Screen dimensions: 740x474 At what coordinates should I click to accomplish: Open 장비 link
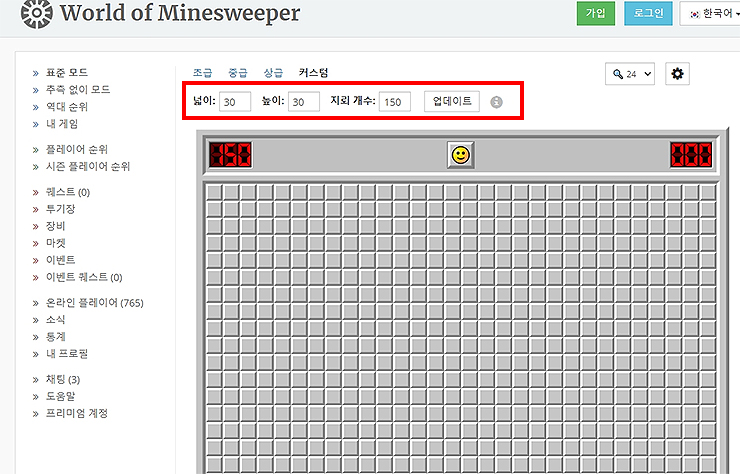pos(55,226)
